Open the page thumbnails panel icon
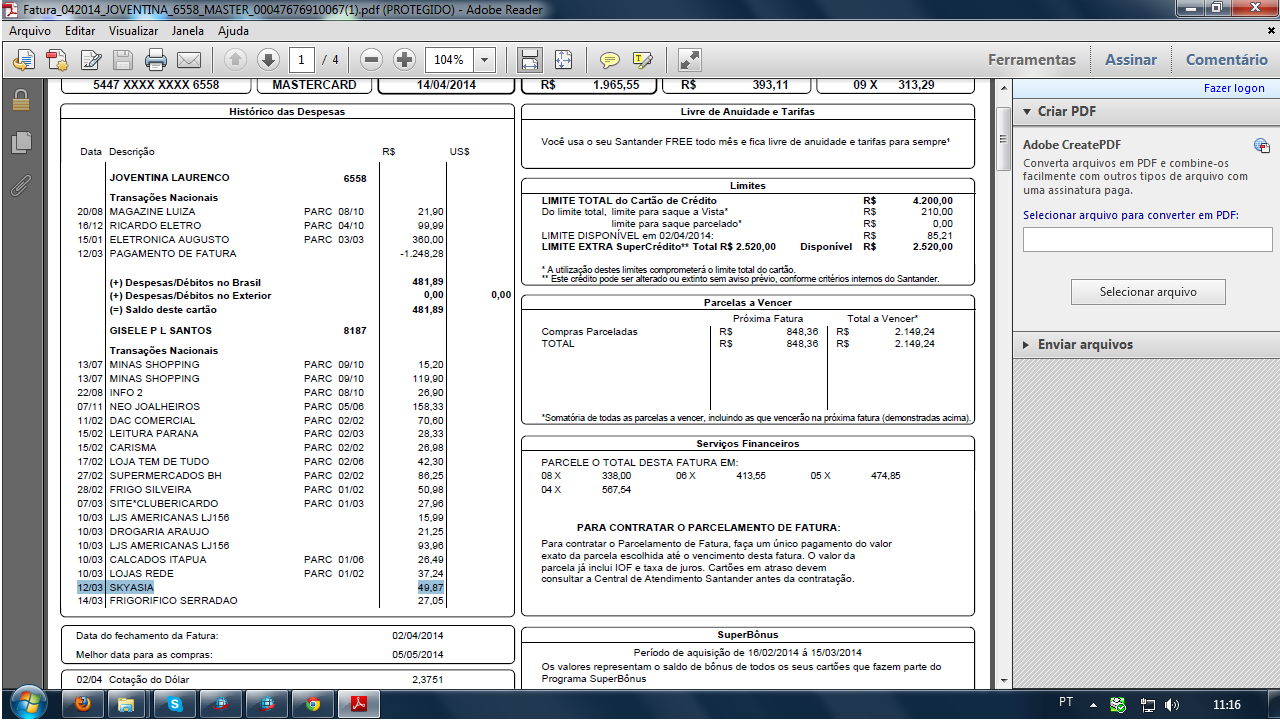This screenshot has width=1280, height=720. (20, 143)
